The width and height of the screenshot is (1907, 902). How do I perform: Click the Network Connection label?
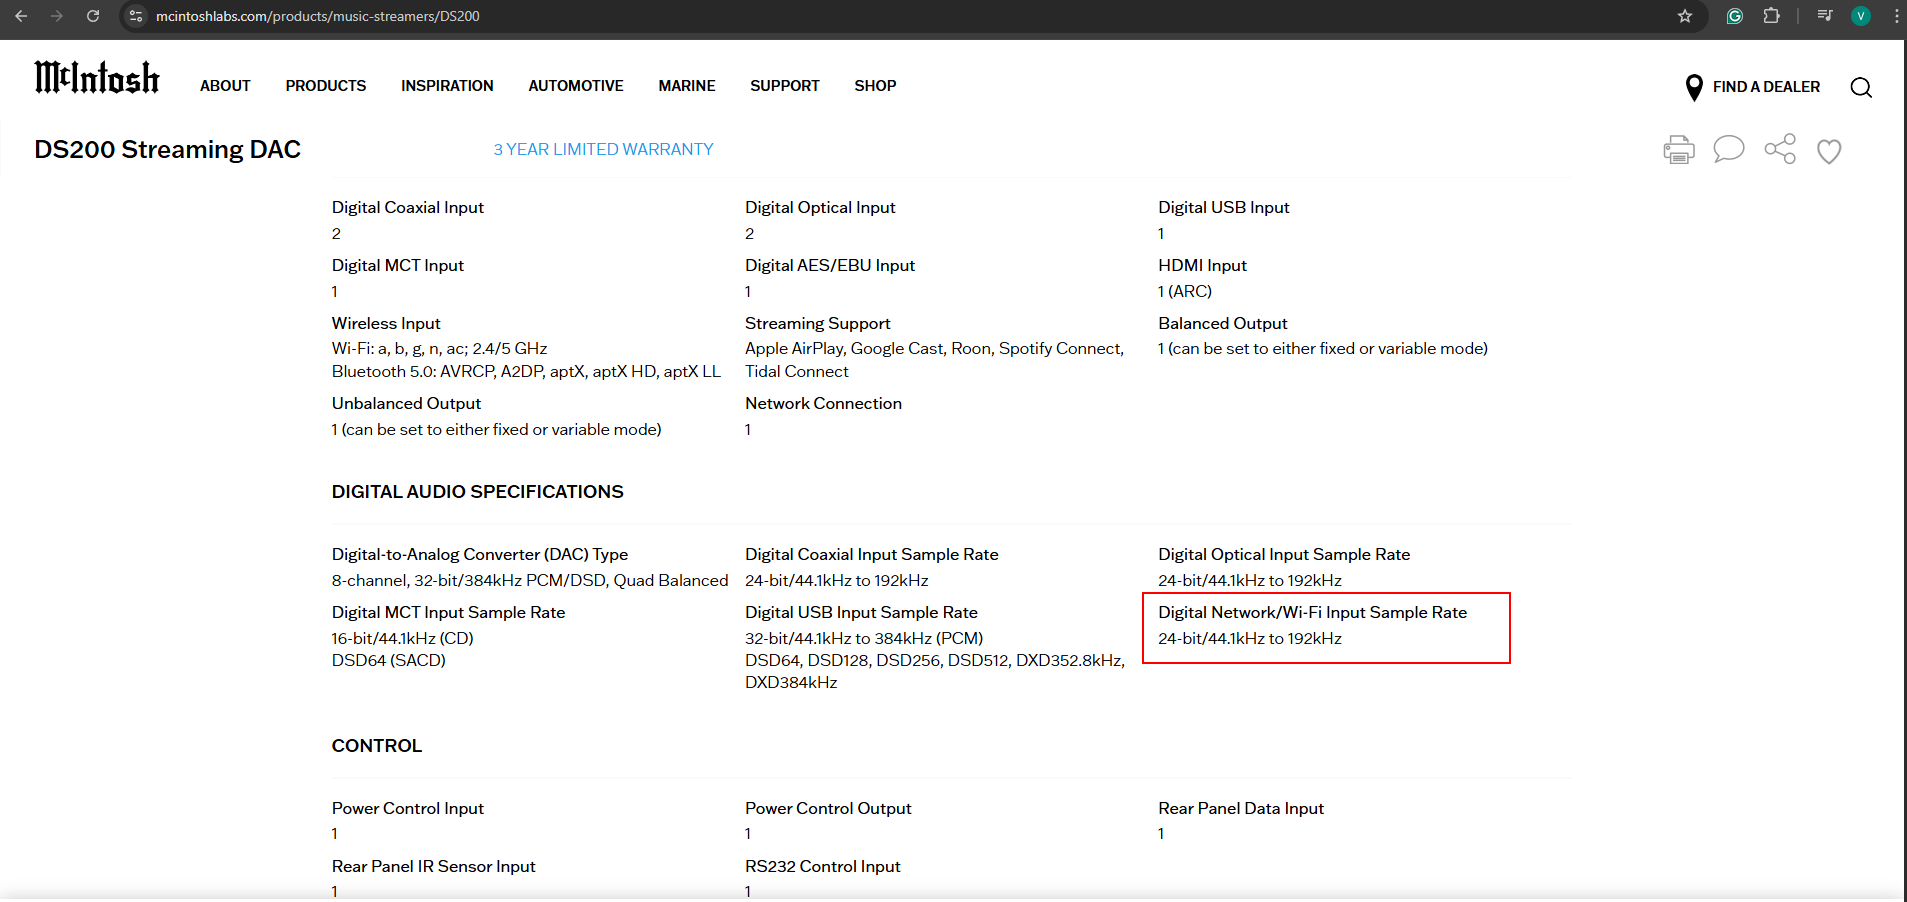(x=824, y=403)
